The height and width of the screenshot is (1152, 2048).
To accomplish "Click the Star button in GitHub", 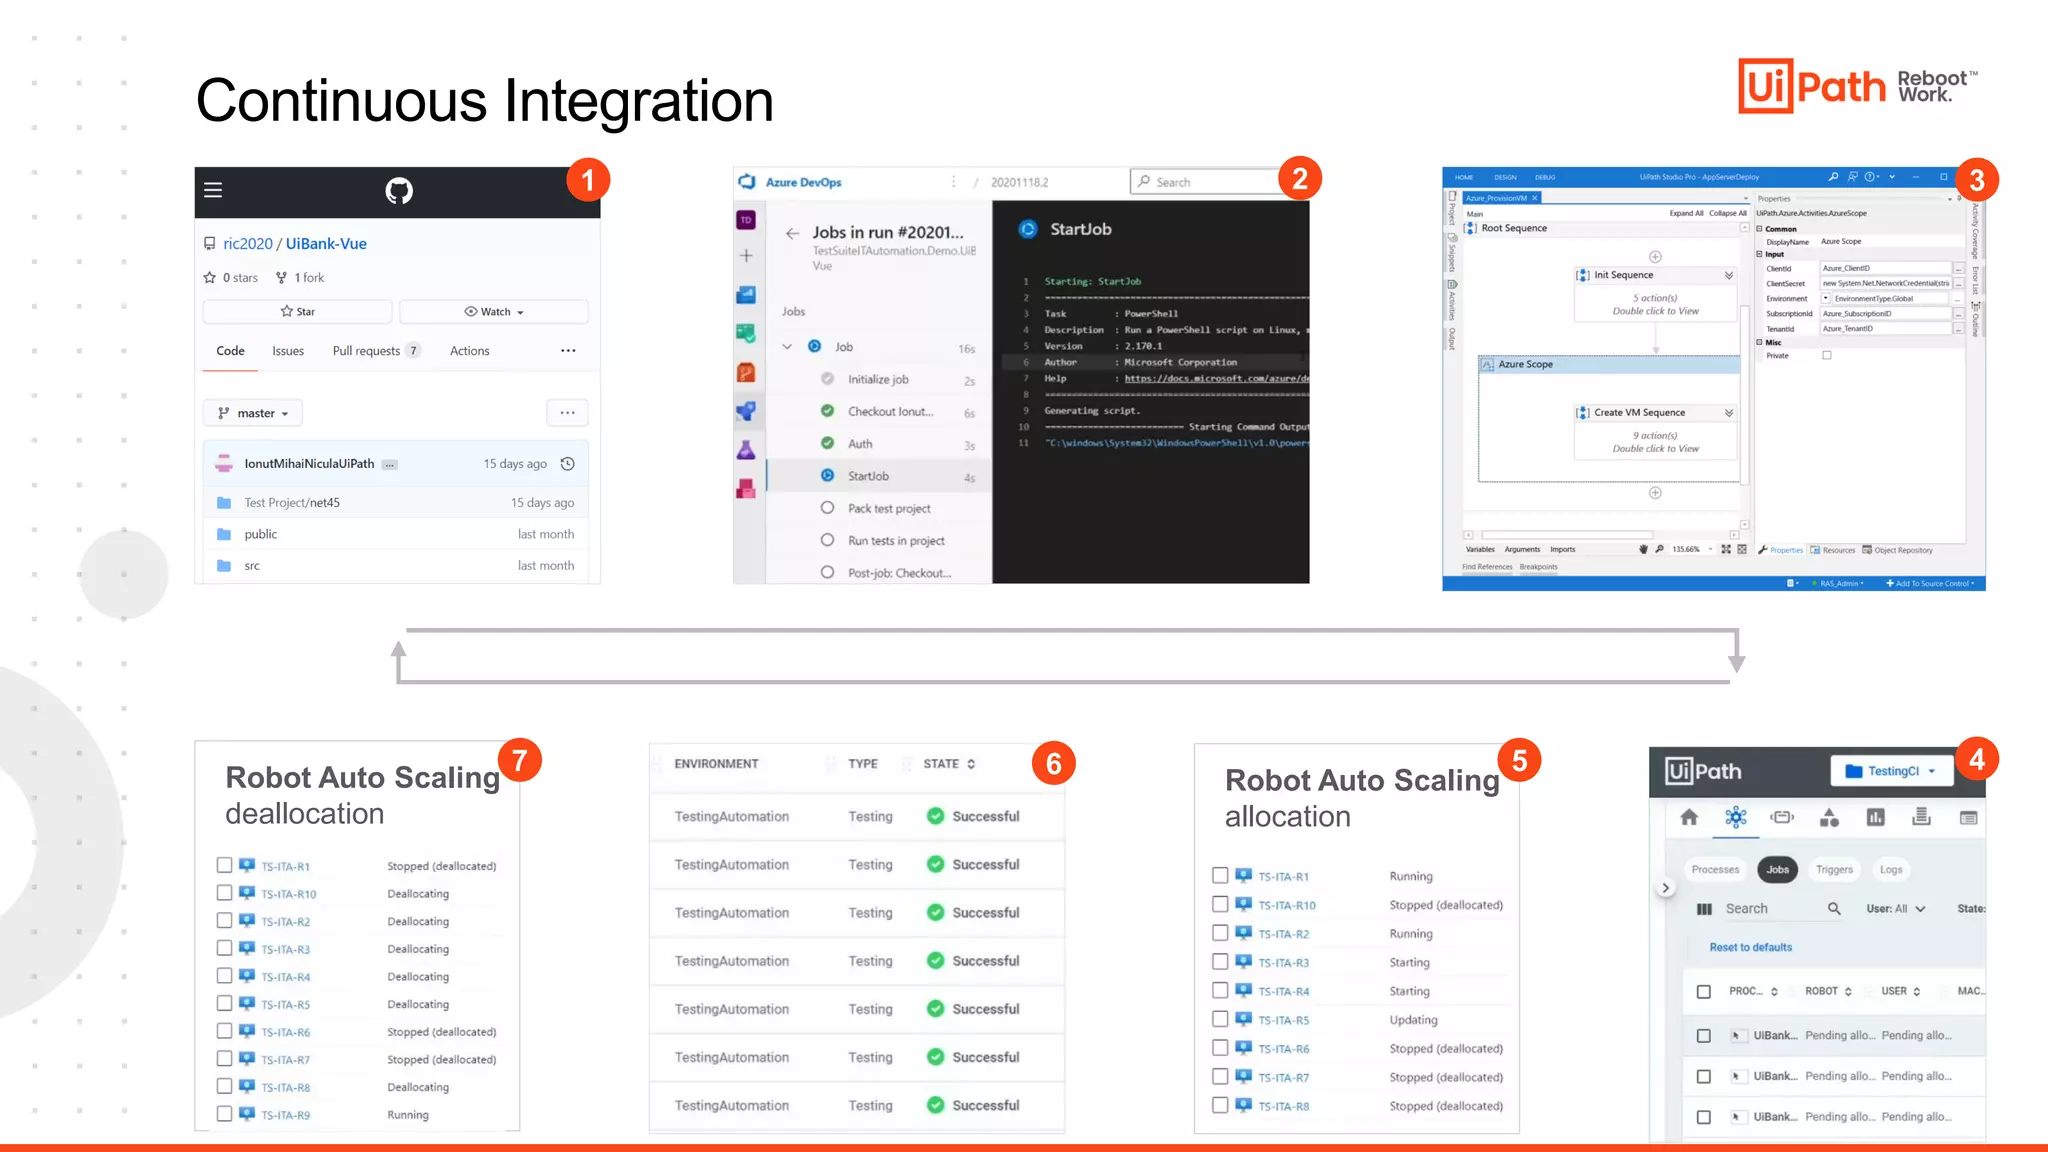I will click(297, 312).
